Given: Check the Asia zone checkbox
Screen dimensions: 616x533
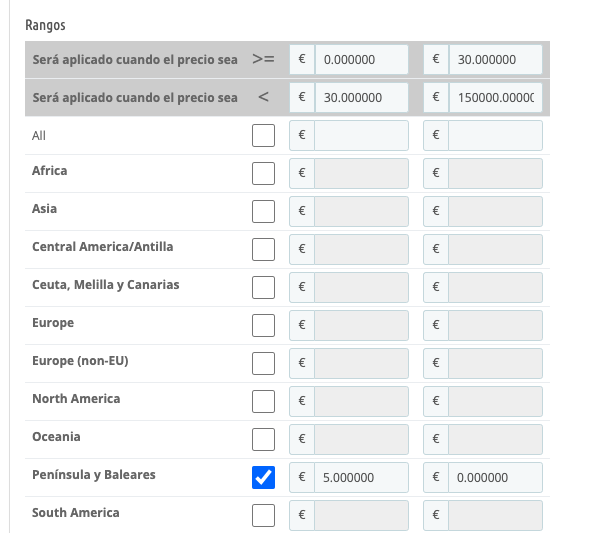Looking at the screenshot, I should click(263, 212).
